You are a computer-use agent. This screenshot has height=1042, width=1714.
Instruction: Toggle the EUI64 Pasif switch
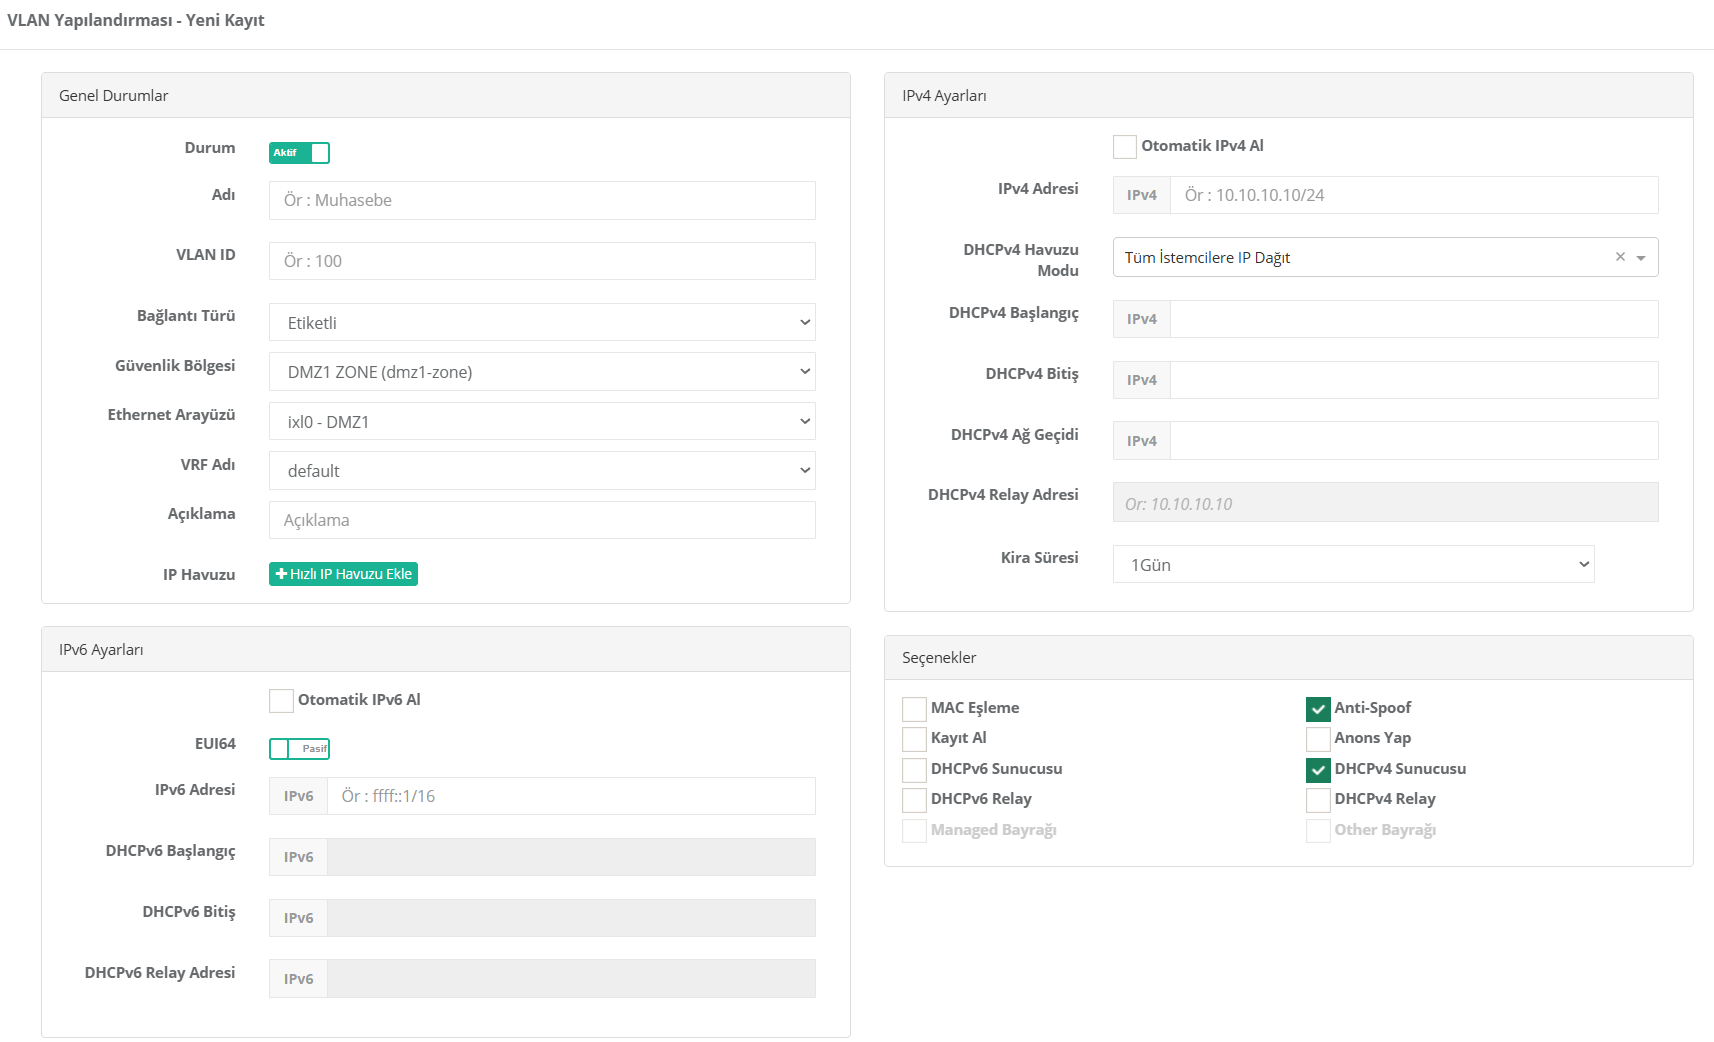point(299,749)
